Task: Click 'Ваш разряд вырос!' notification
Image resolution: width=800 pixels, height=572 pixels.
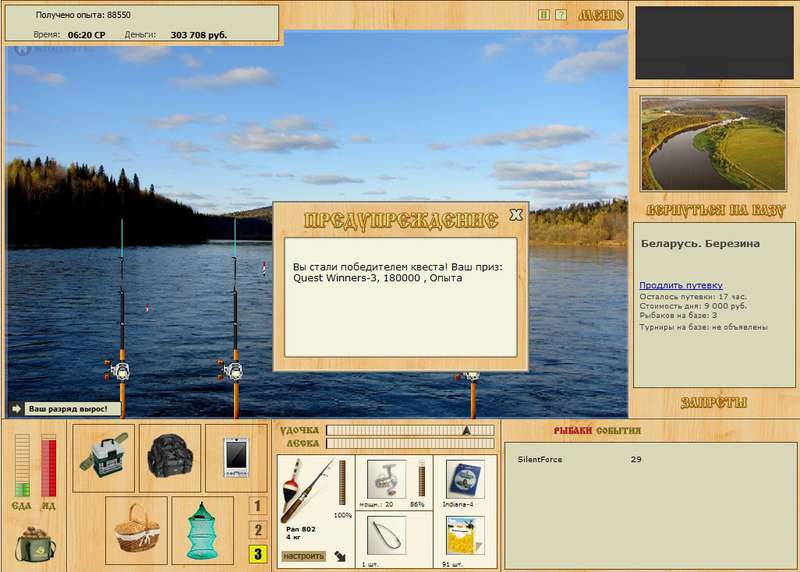Action: [72, 409]
